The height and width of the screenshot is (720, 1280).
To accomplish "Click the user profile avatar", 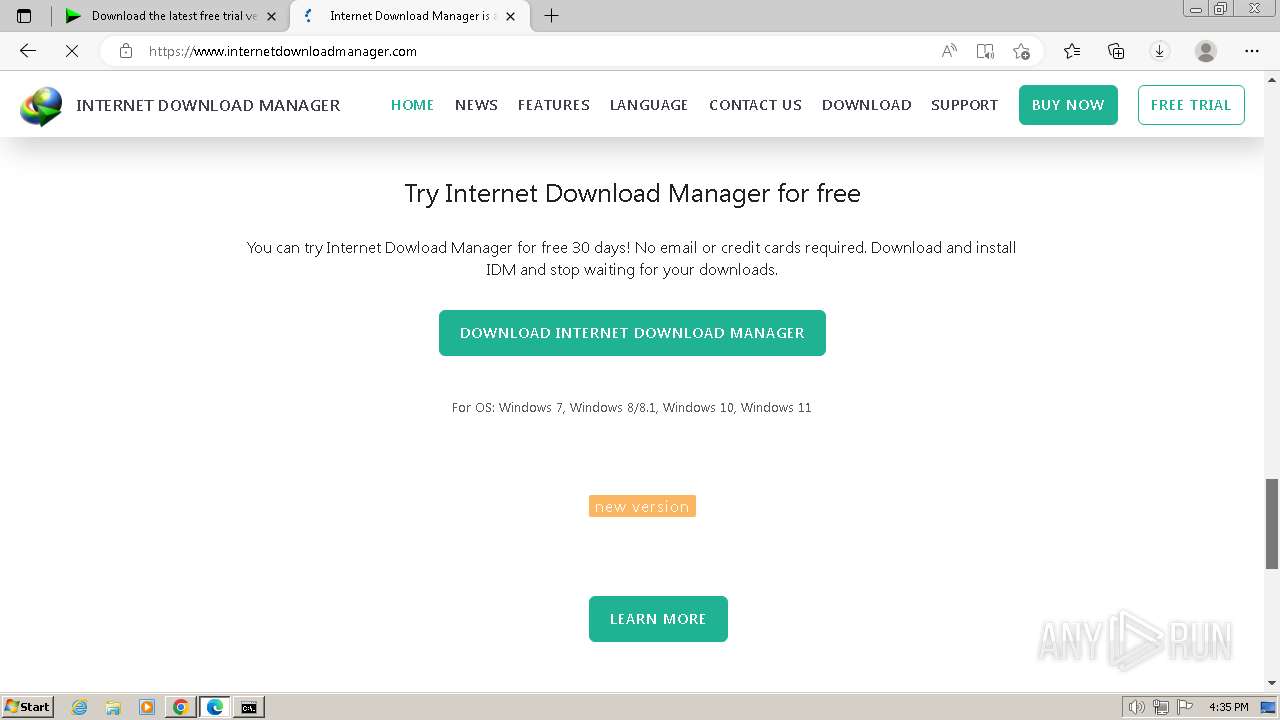I will (x=1206, y=51).
